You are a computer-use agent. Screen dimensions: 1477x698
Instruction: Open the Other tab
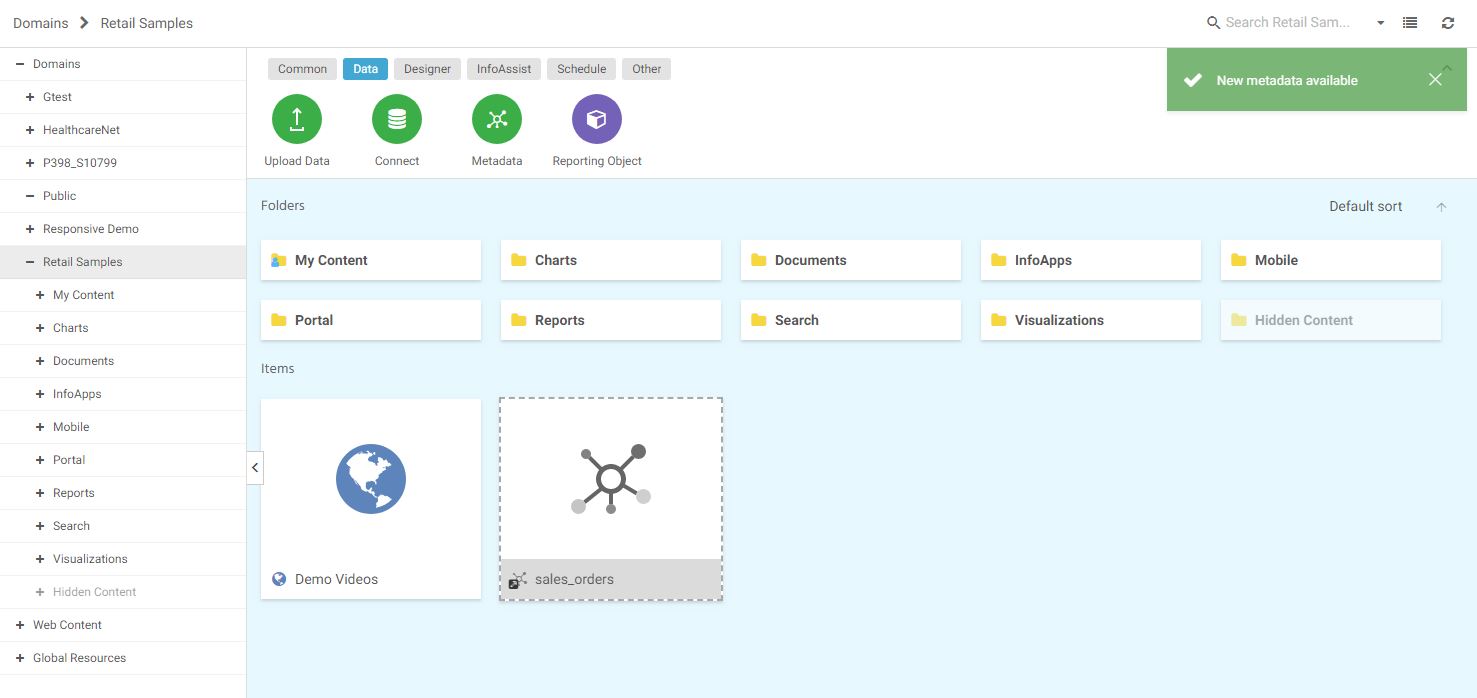point(646,69)
